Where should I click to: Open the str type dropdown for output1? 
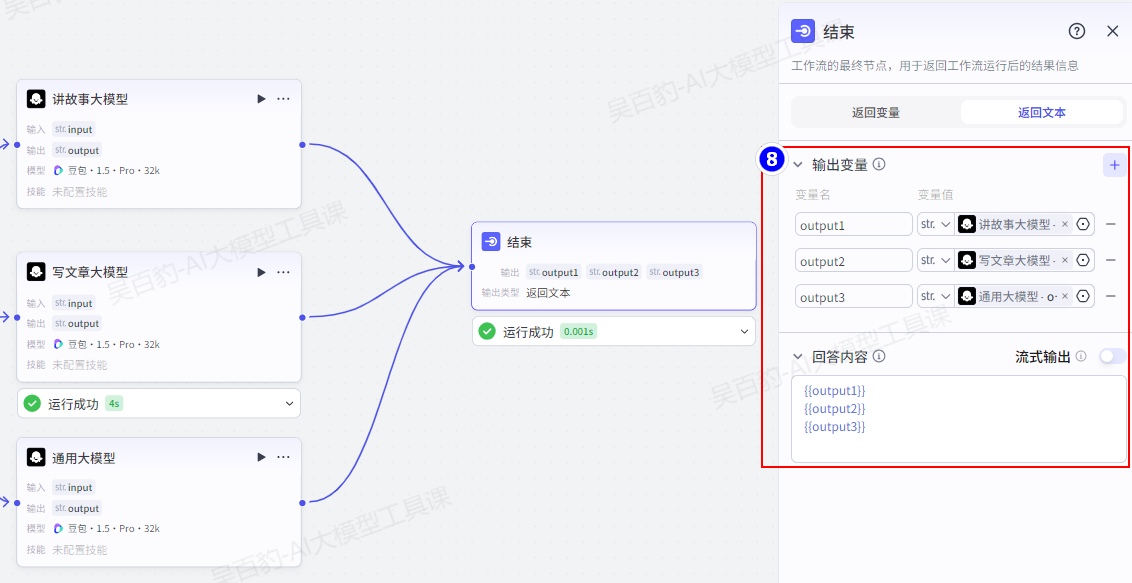pos(935,224)
